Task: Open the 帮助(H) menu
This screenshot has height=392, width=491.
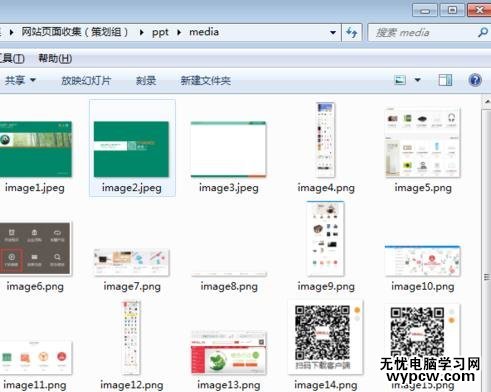Action: (x=55, y=58)
